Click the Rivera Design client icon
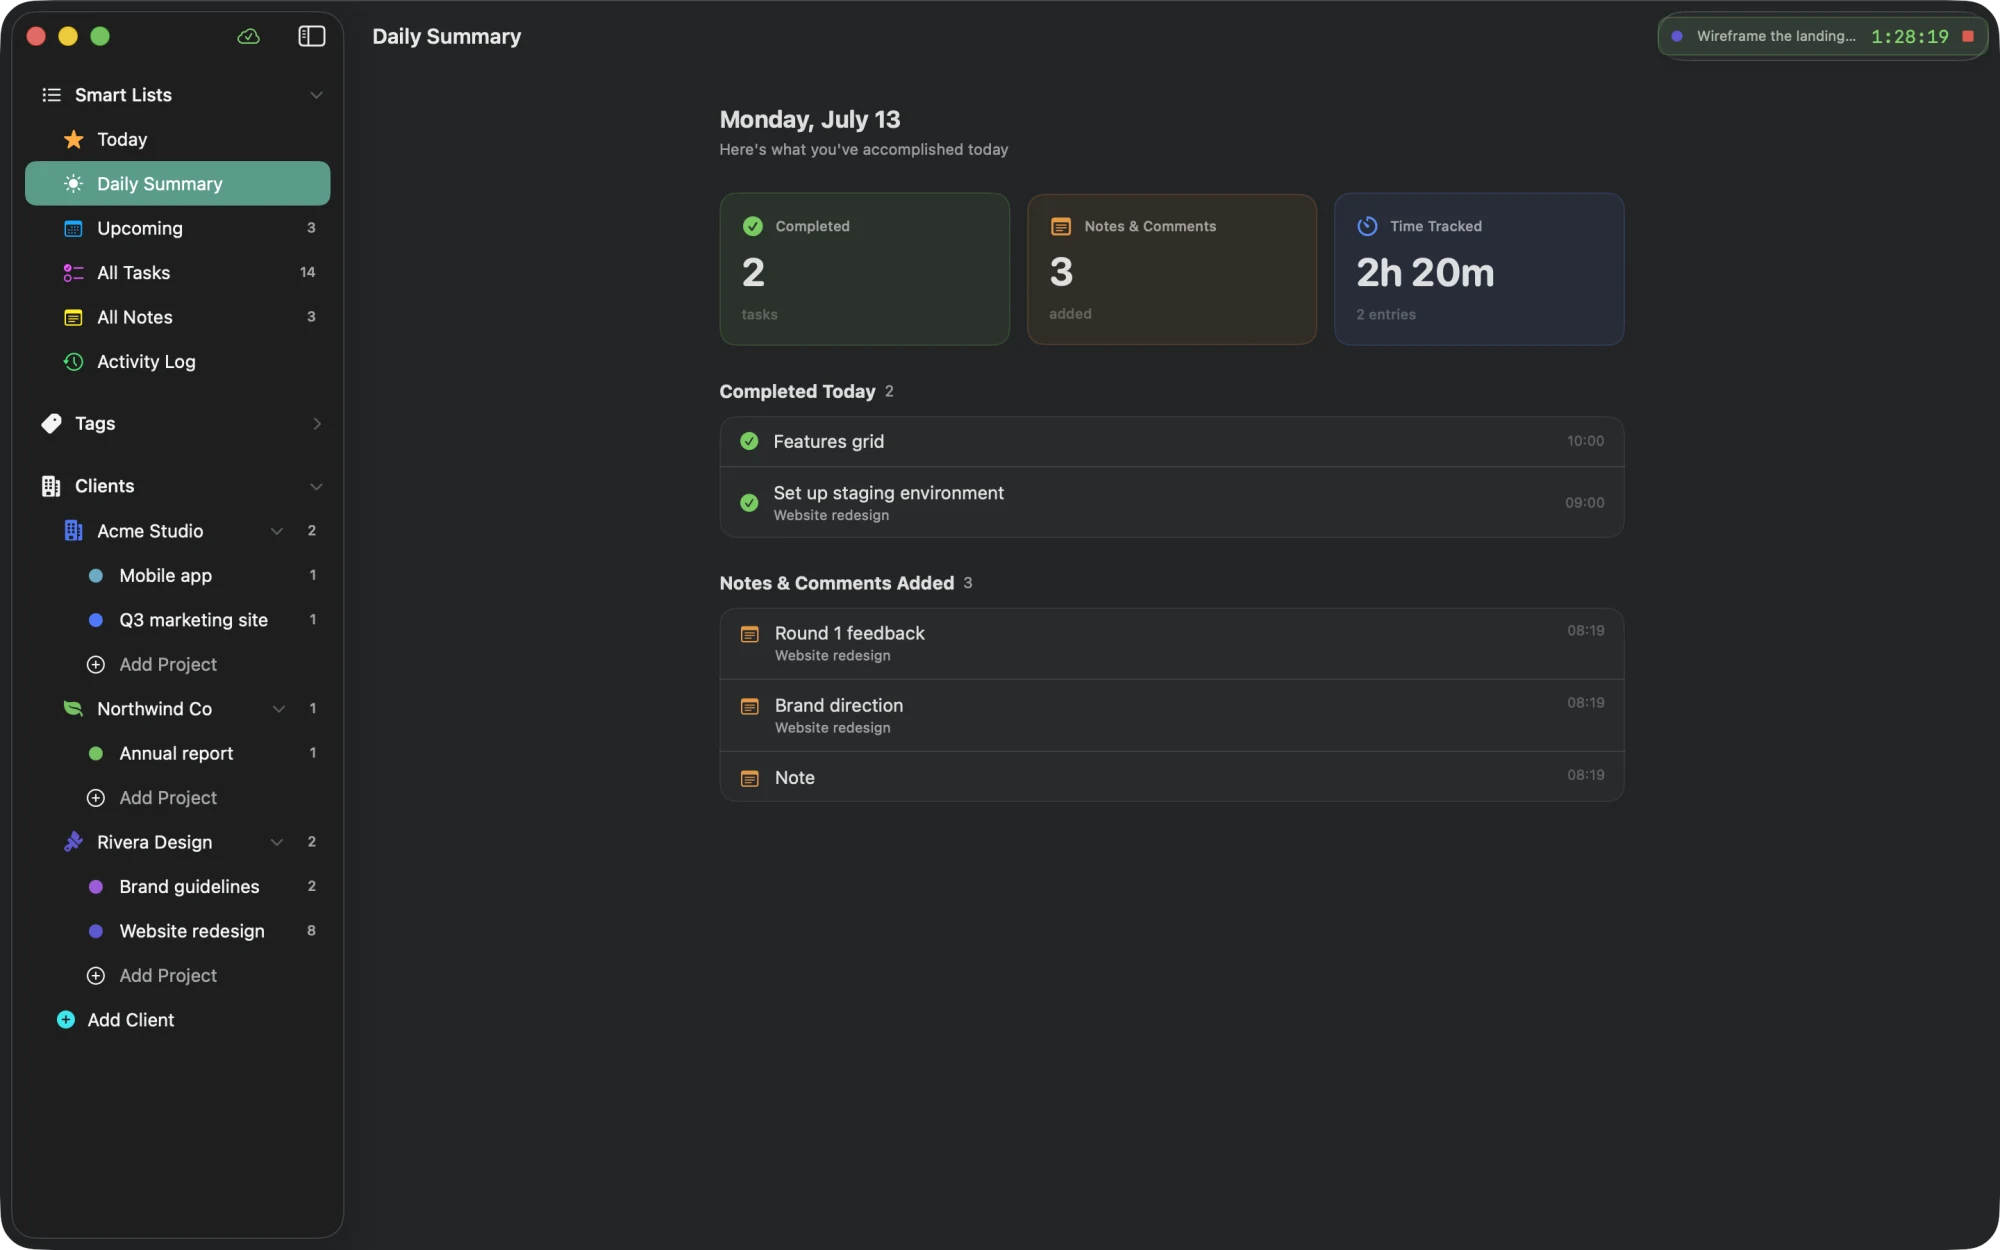This screenshot has width=2000, height=1250. pyautogui.click(x=73, y=842)
